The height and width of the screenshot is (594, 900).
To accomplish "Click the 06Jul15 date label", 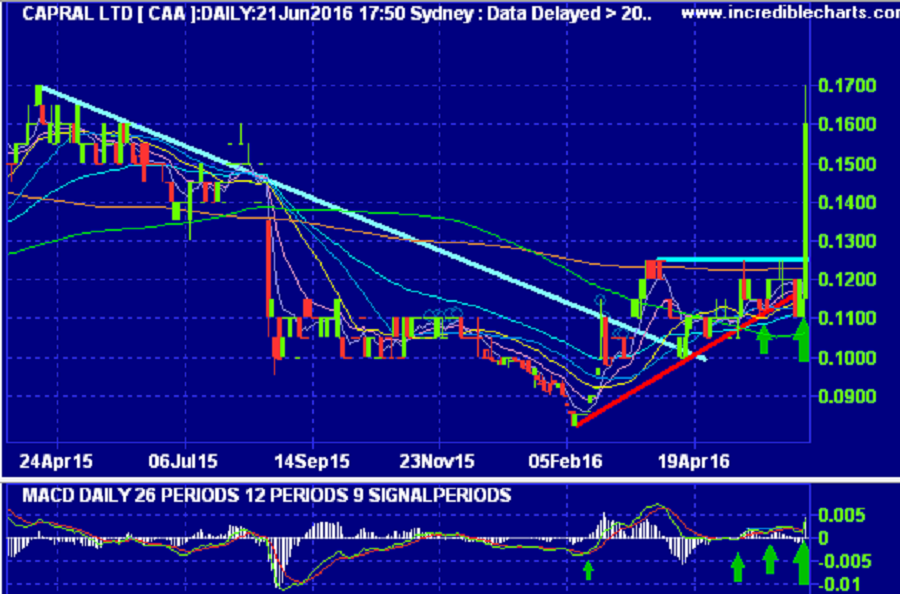I will pos(183,461).
